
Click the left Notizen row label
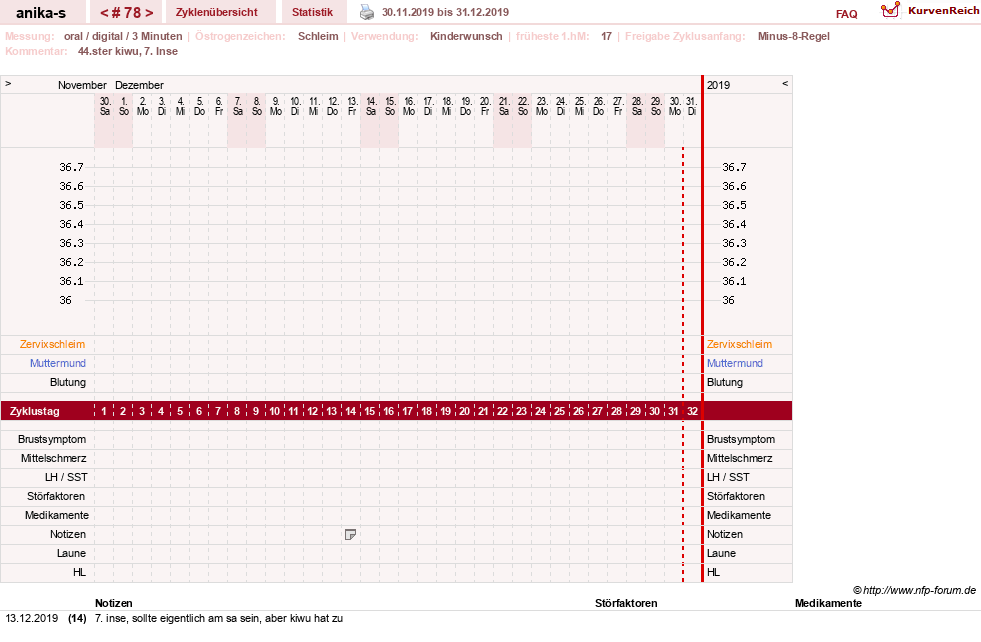(68, 534)
